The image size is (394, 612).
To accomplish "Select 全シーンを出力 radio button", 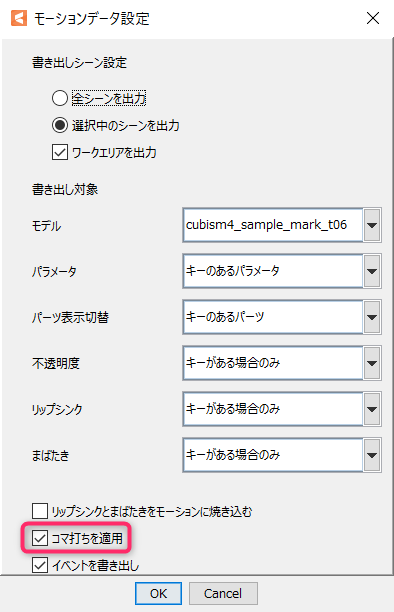I will [x=60, y=98].
